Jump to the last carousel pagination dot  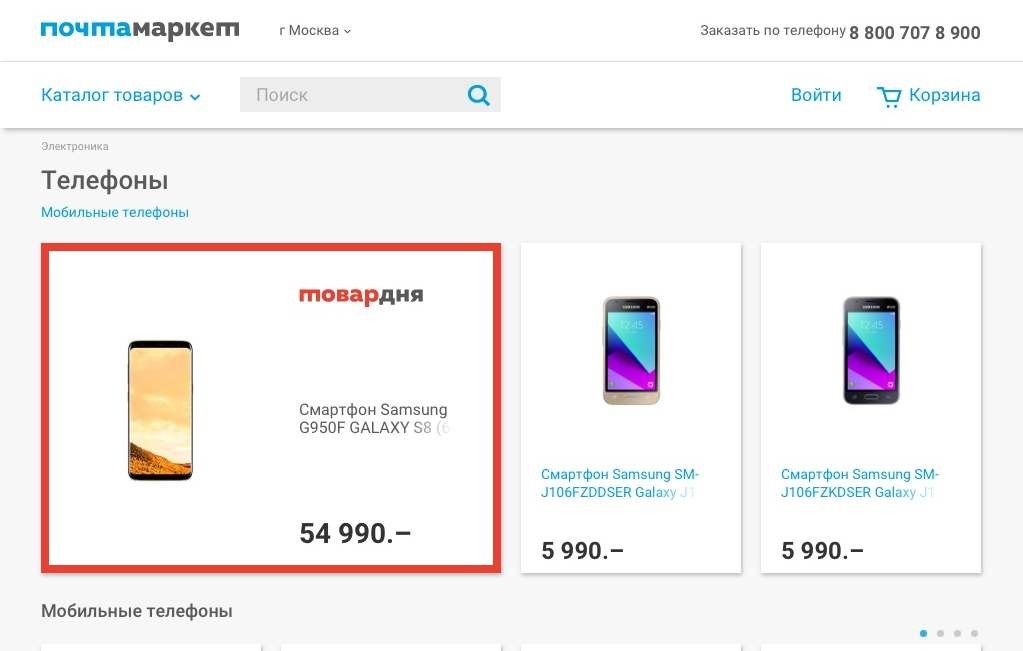(974, 633)
